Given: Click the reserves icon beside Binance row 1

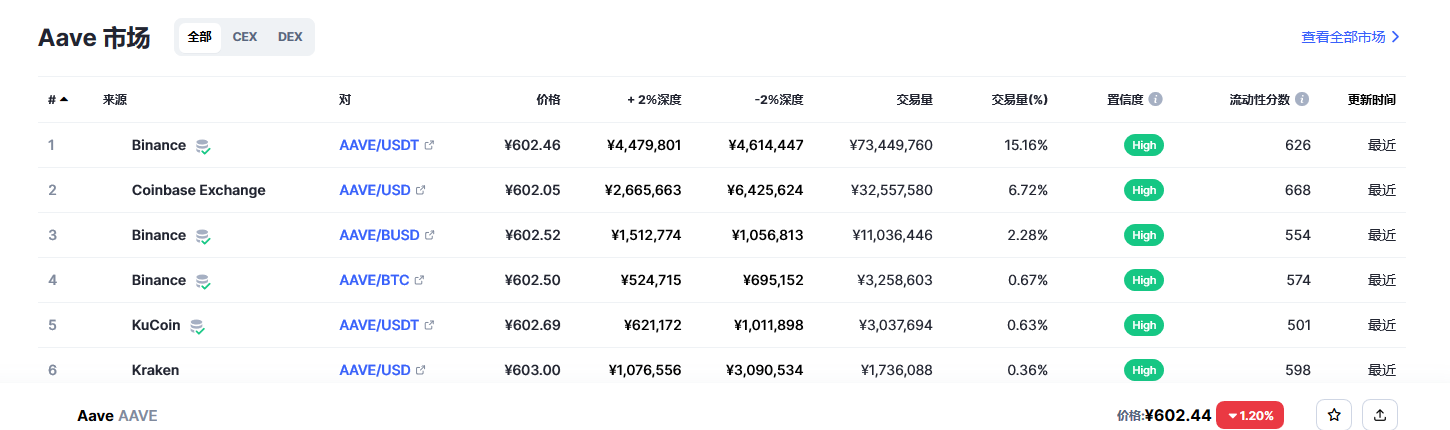Looking at the screenshot, I should [203, 146].
